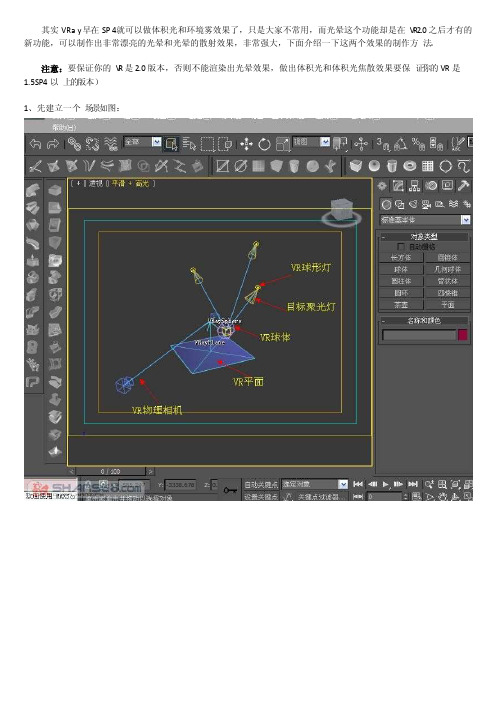This screenshot has width=496, height=702.
Task: Open the Modify panel tab
Action: (398, 186)
